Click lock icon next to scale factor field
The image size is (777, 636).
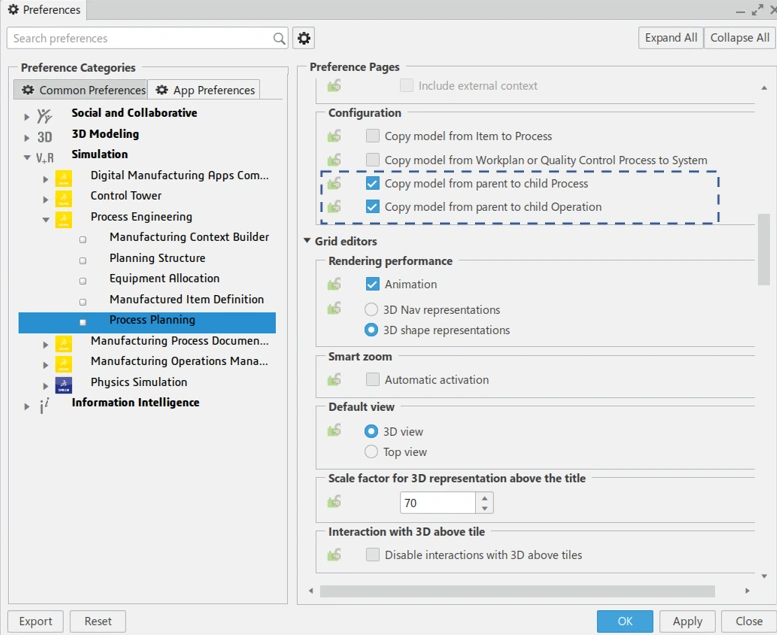click(335, 502)
